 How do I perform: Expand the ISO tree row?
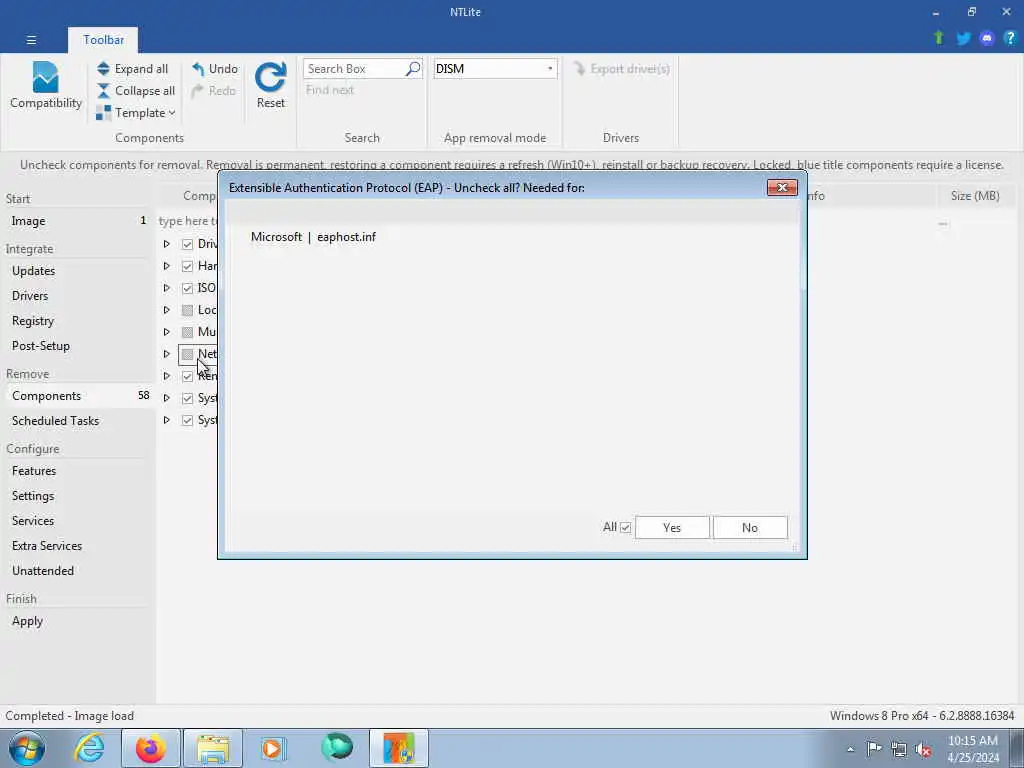[167, 288]
